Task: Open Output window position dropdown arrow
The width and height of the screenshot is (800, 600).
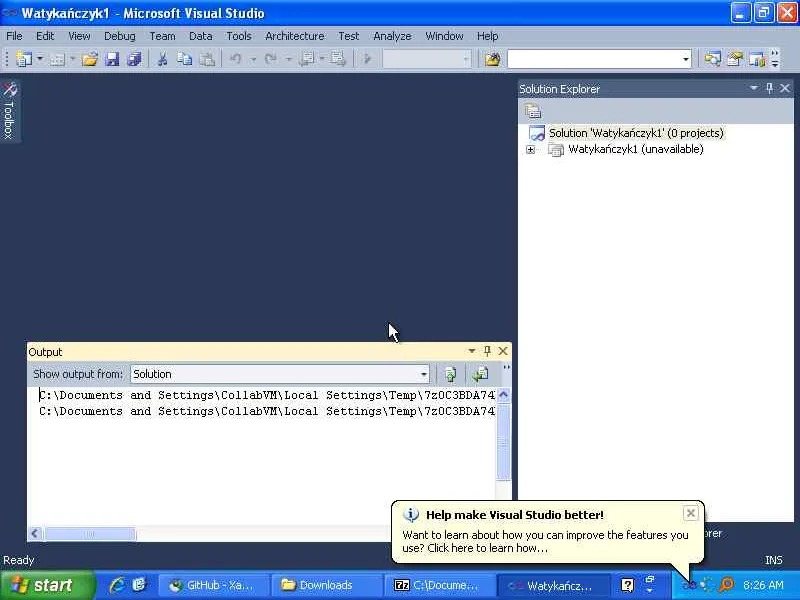Action: (x=471, y=351)
